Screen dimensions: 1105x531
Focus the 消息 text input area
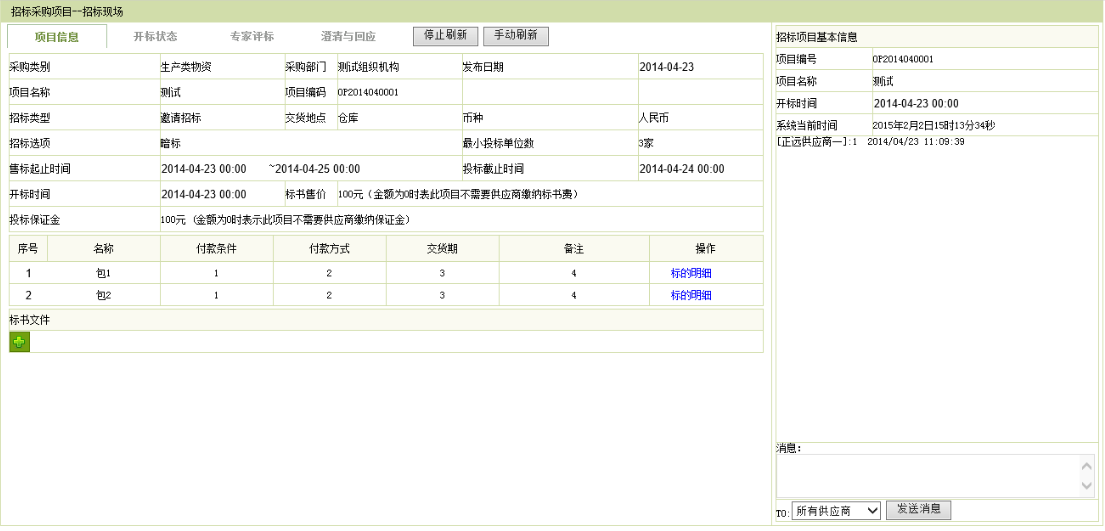(x=927, y=475)
